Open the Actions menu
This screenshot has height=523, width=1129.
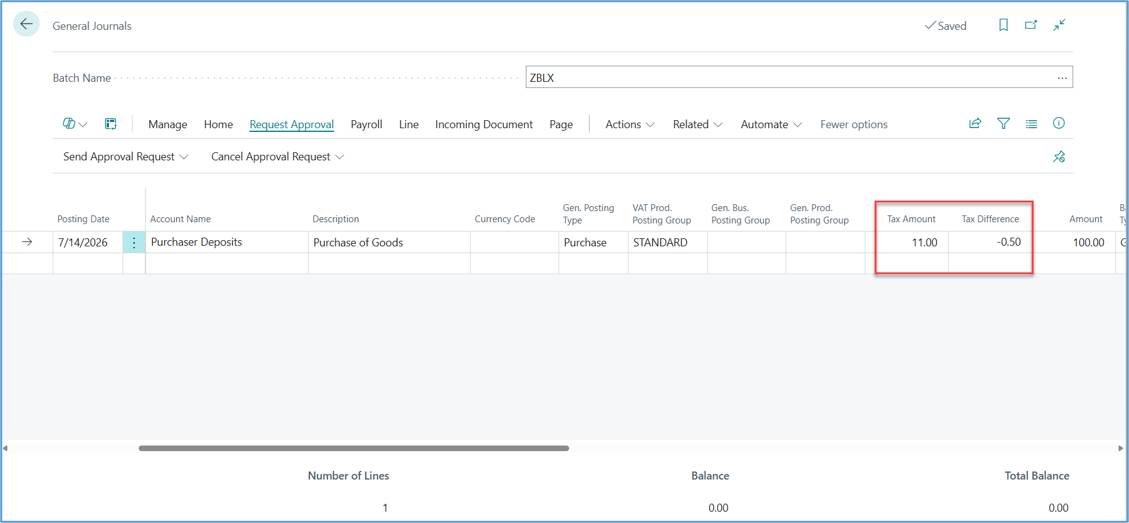(x=630, y=124)
